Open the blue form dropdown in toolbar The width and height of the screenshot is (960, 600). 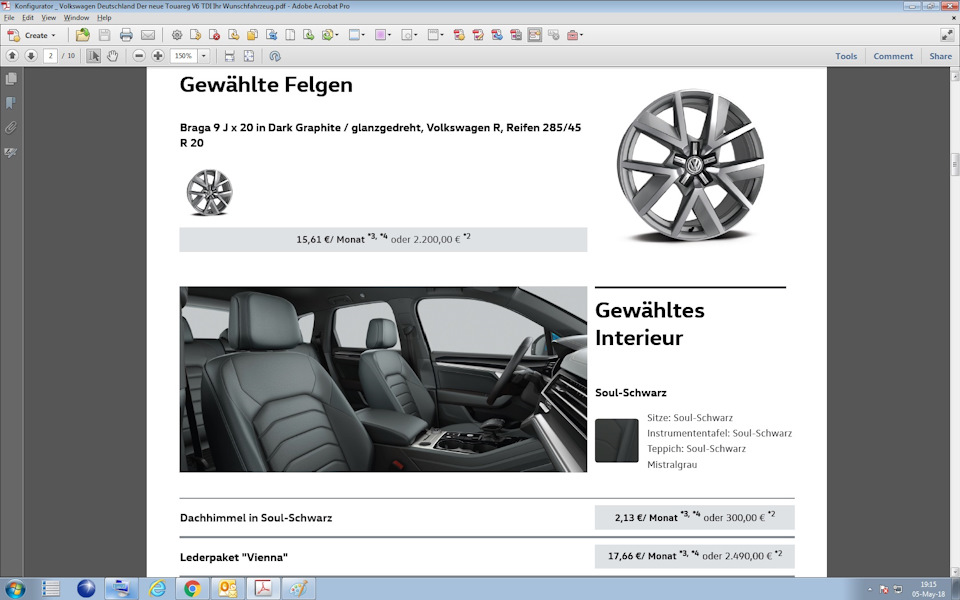coord(356,35)
